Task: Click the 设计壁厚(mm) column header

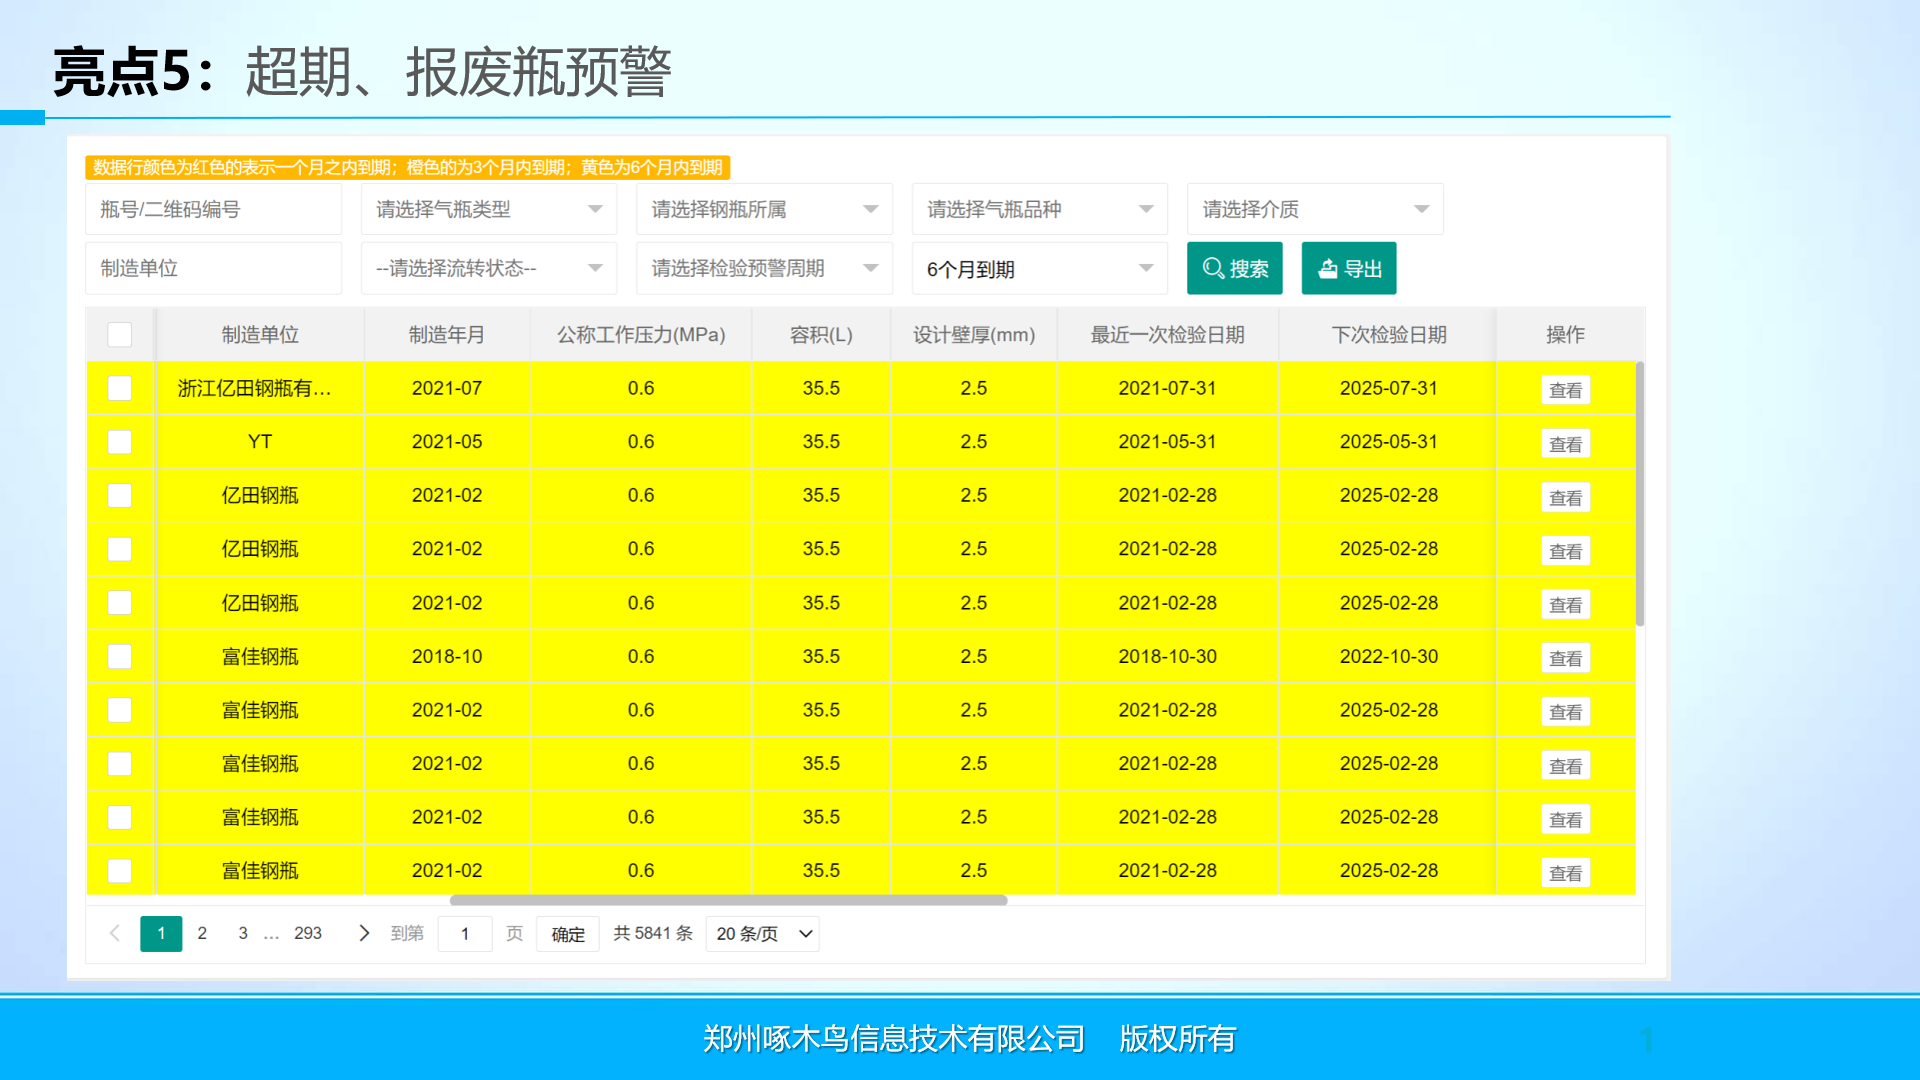Action: pos(974,334)
